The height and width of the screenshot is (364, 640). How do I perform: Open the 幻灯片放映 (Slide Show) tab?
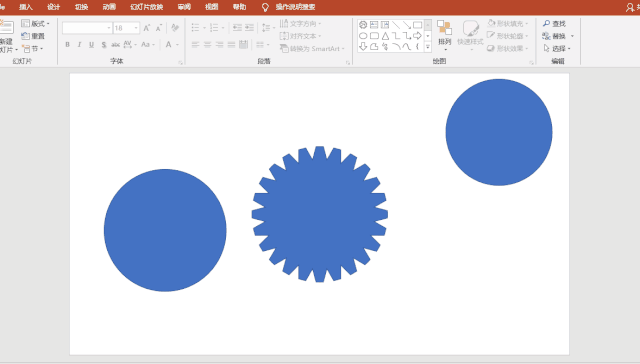pyautogui.click(x=147, y=7)
